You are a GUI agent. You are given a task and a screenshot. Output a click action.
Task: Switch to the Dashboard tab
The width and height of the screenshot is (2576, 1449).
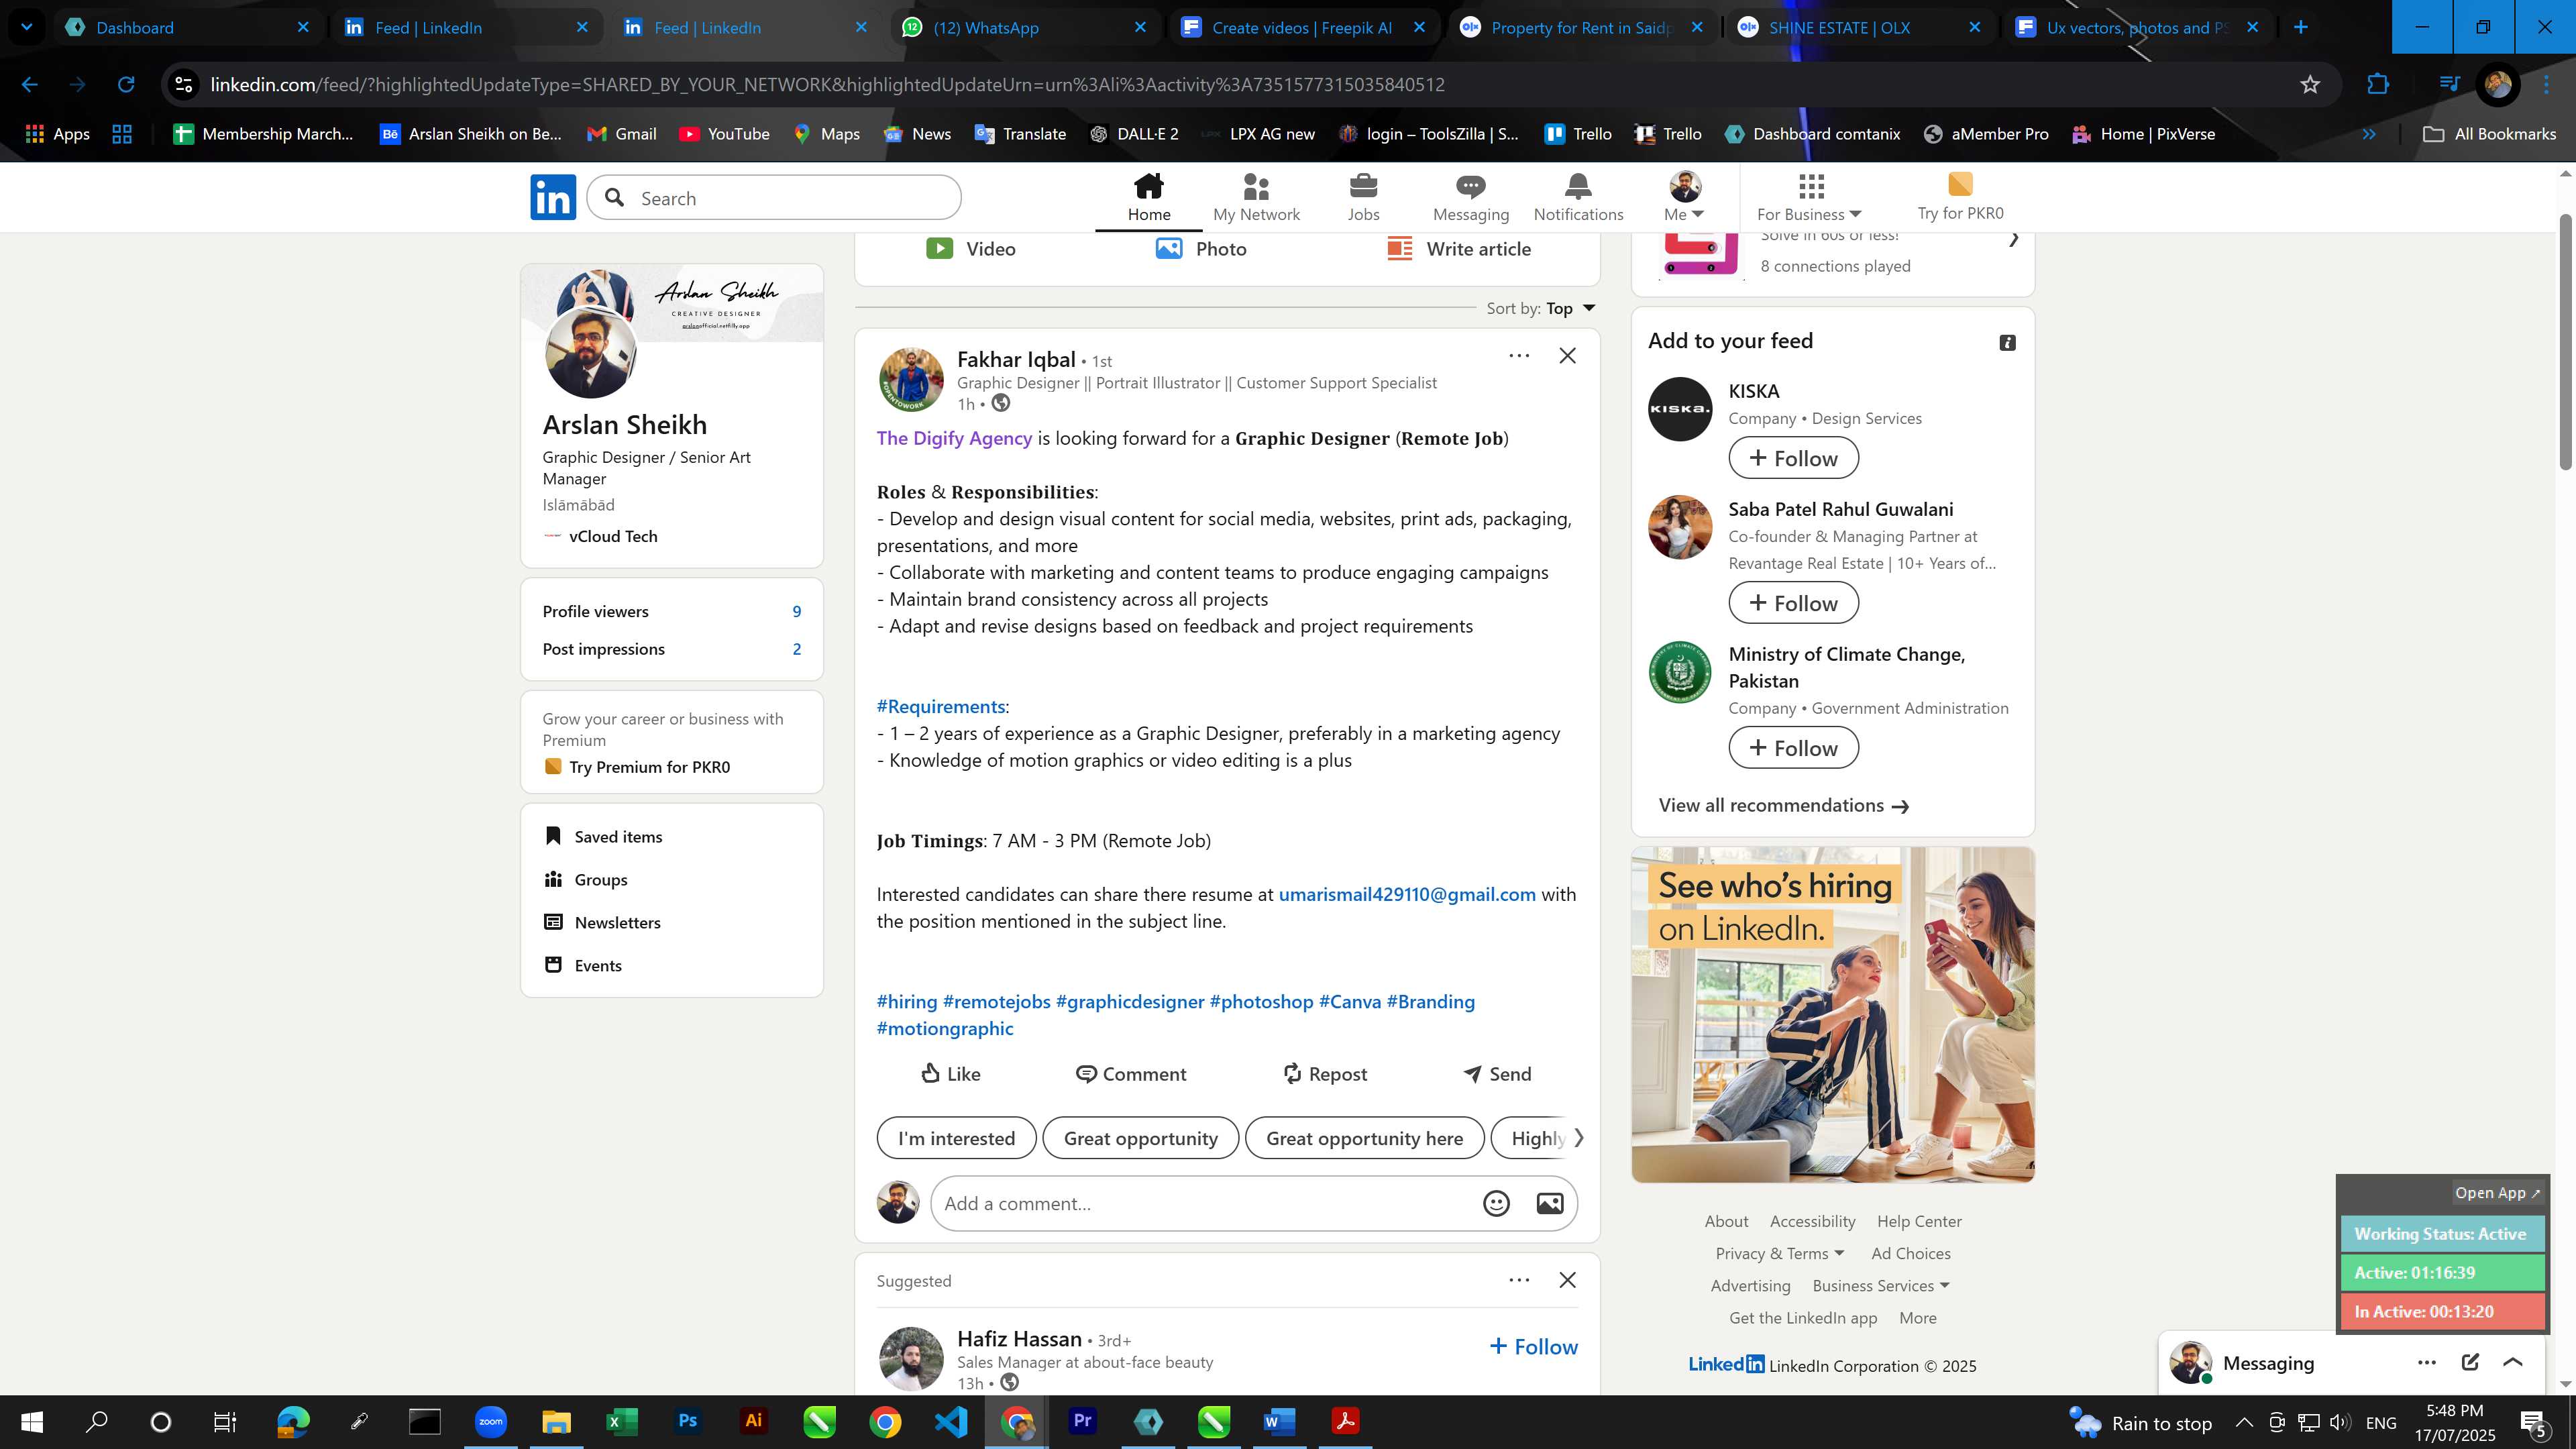click(188, 27)
